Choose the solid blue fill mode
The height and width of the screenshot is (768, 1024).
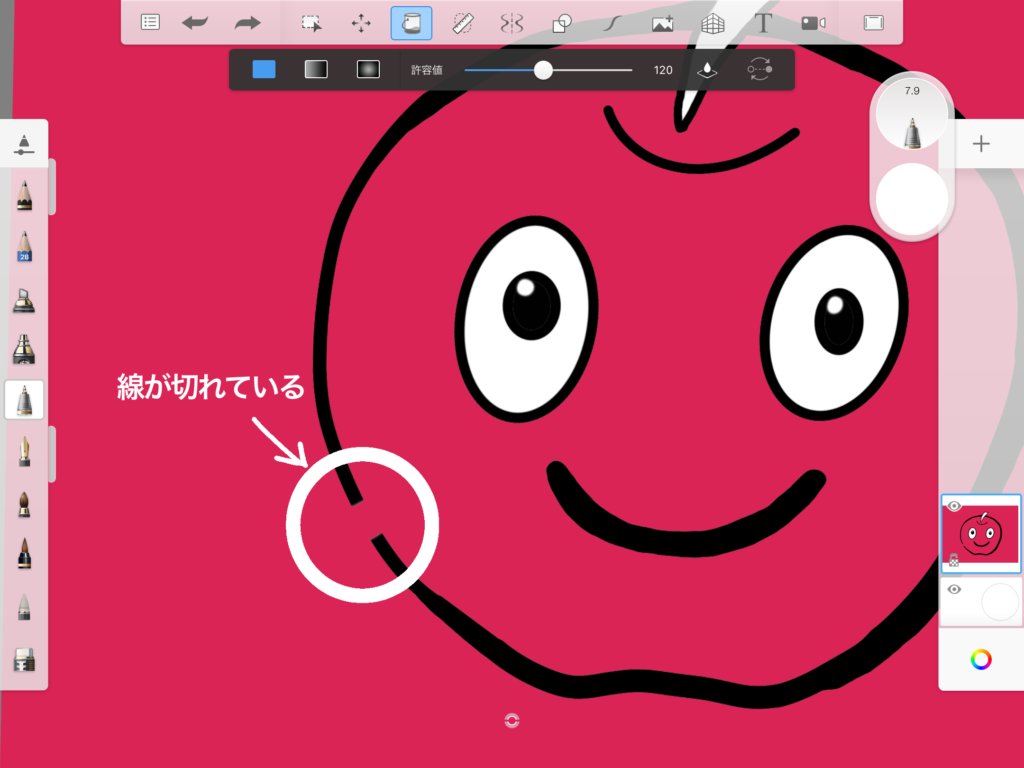coord(264,69)
